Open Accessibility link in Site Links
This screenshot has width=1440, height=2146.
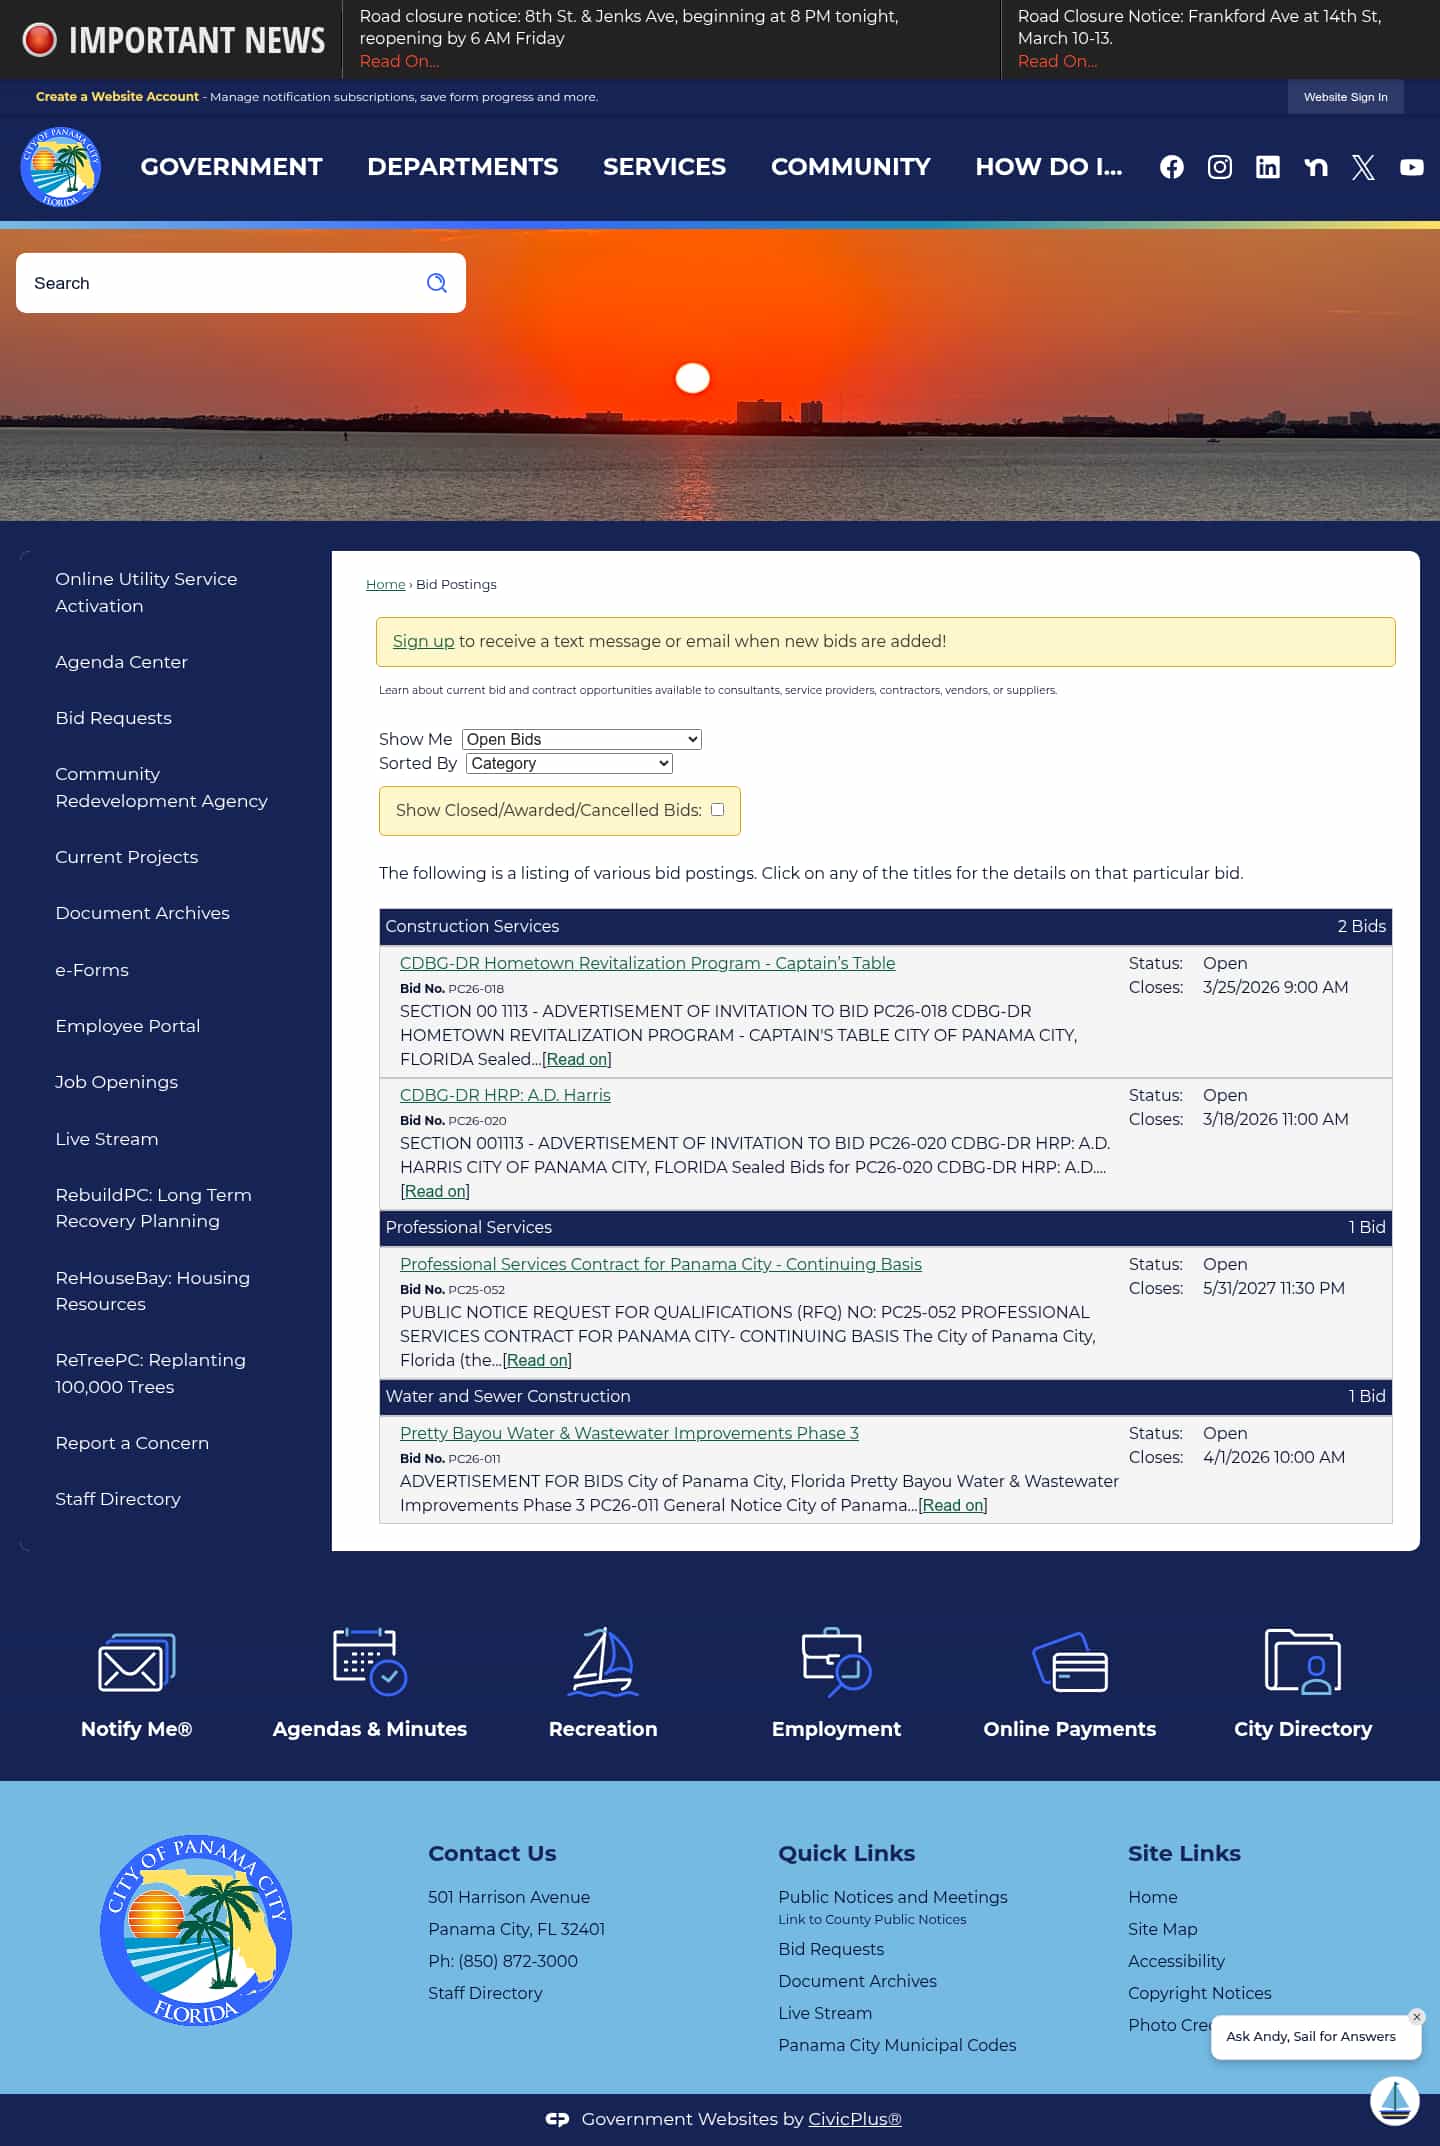[1176, 1961]
